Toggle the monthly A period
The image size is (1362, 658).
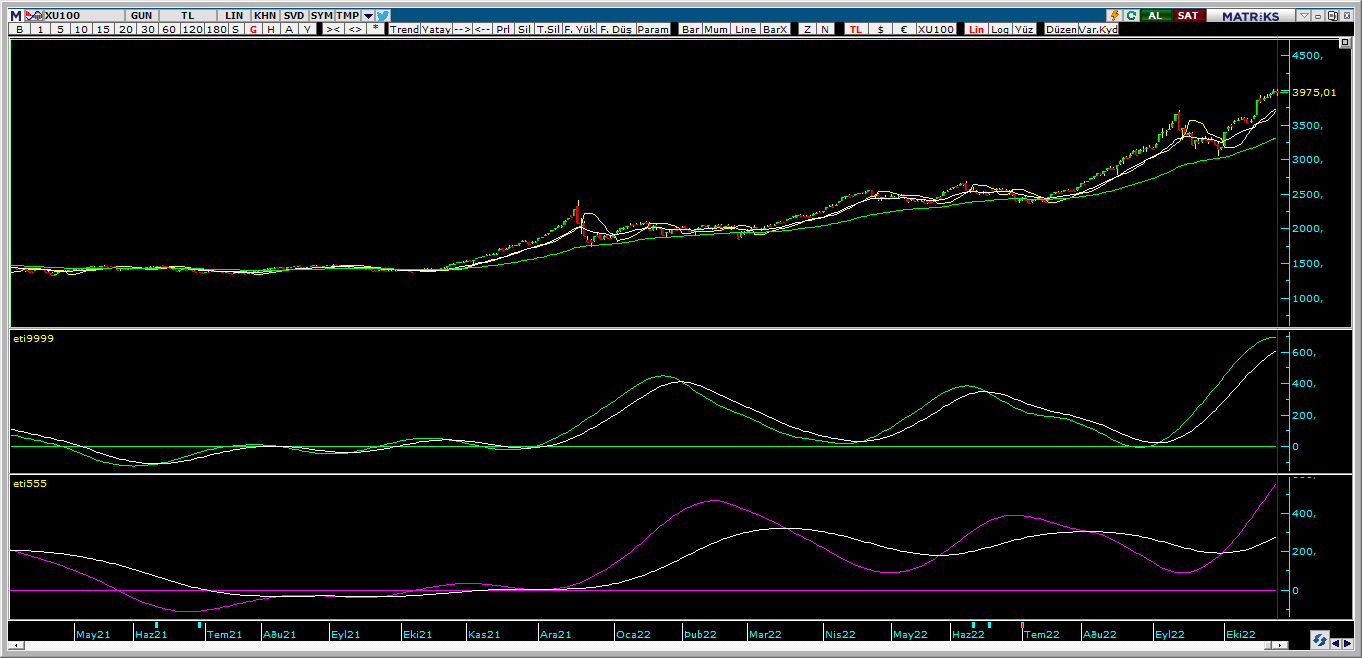289,29
